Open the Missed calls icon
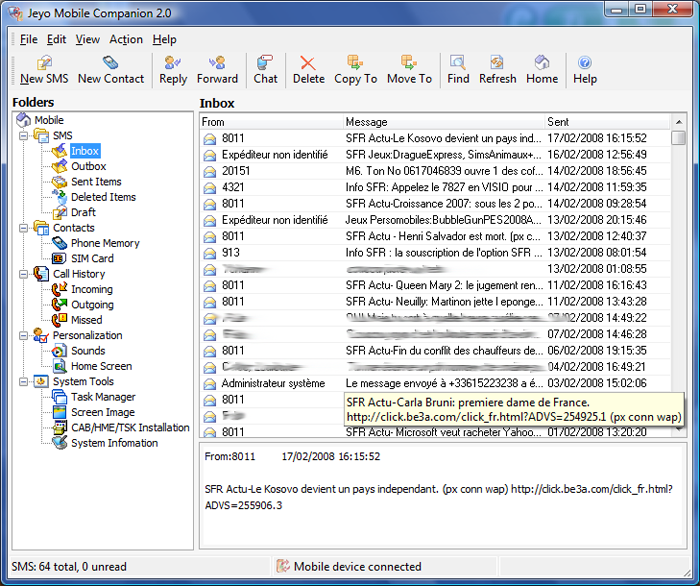The width and height of the screenshot is (700, 586). click(x=59, y=320)
